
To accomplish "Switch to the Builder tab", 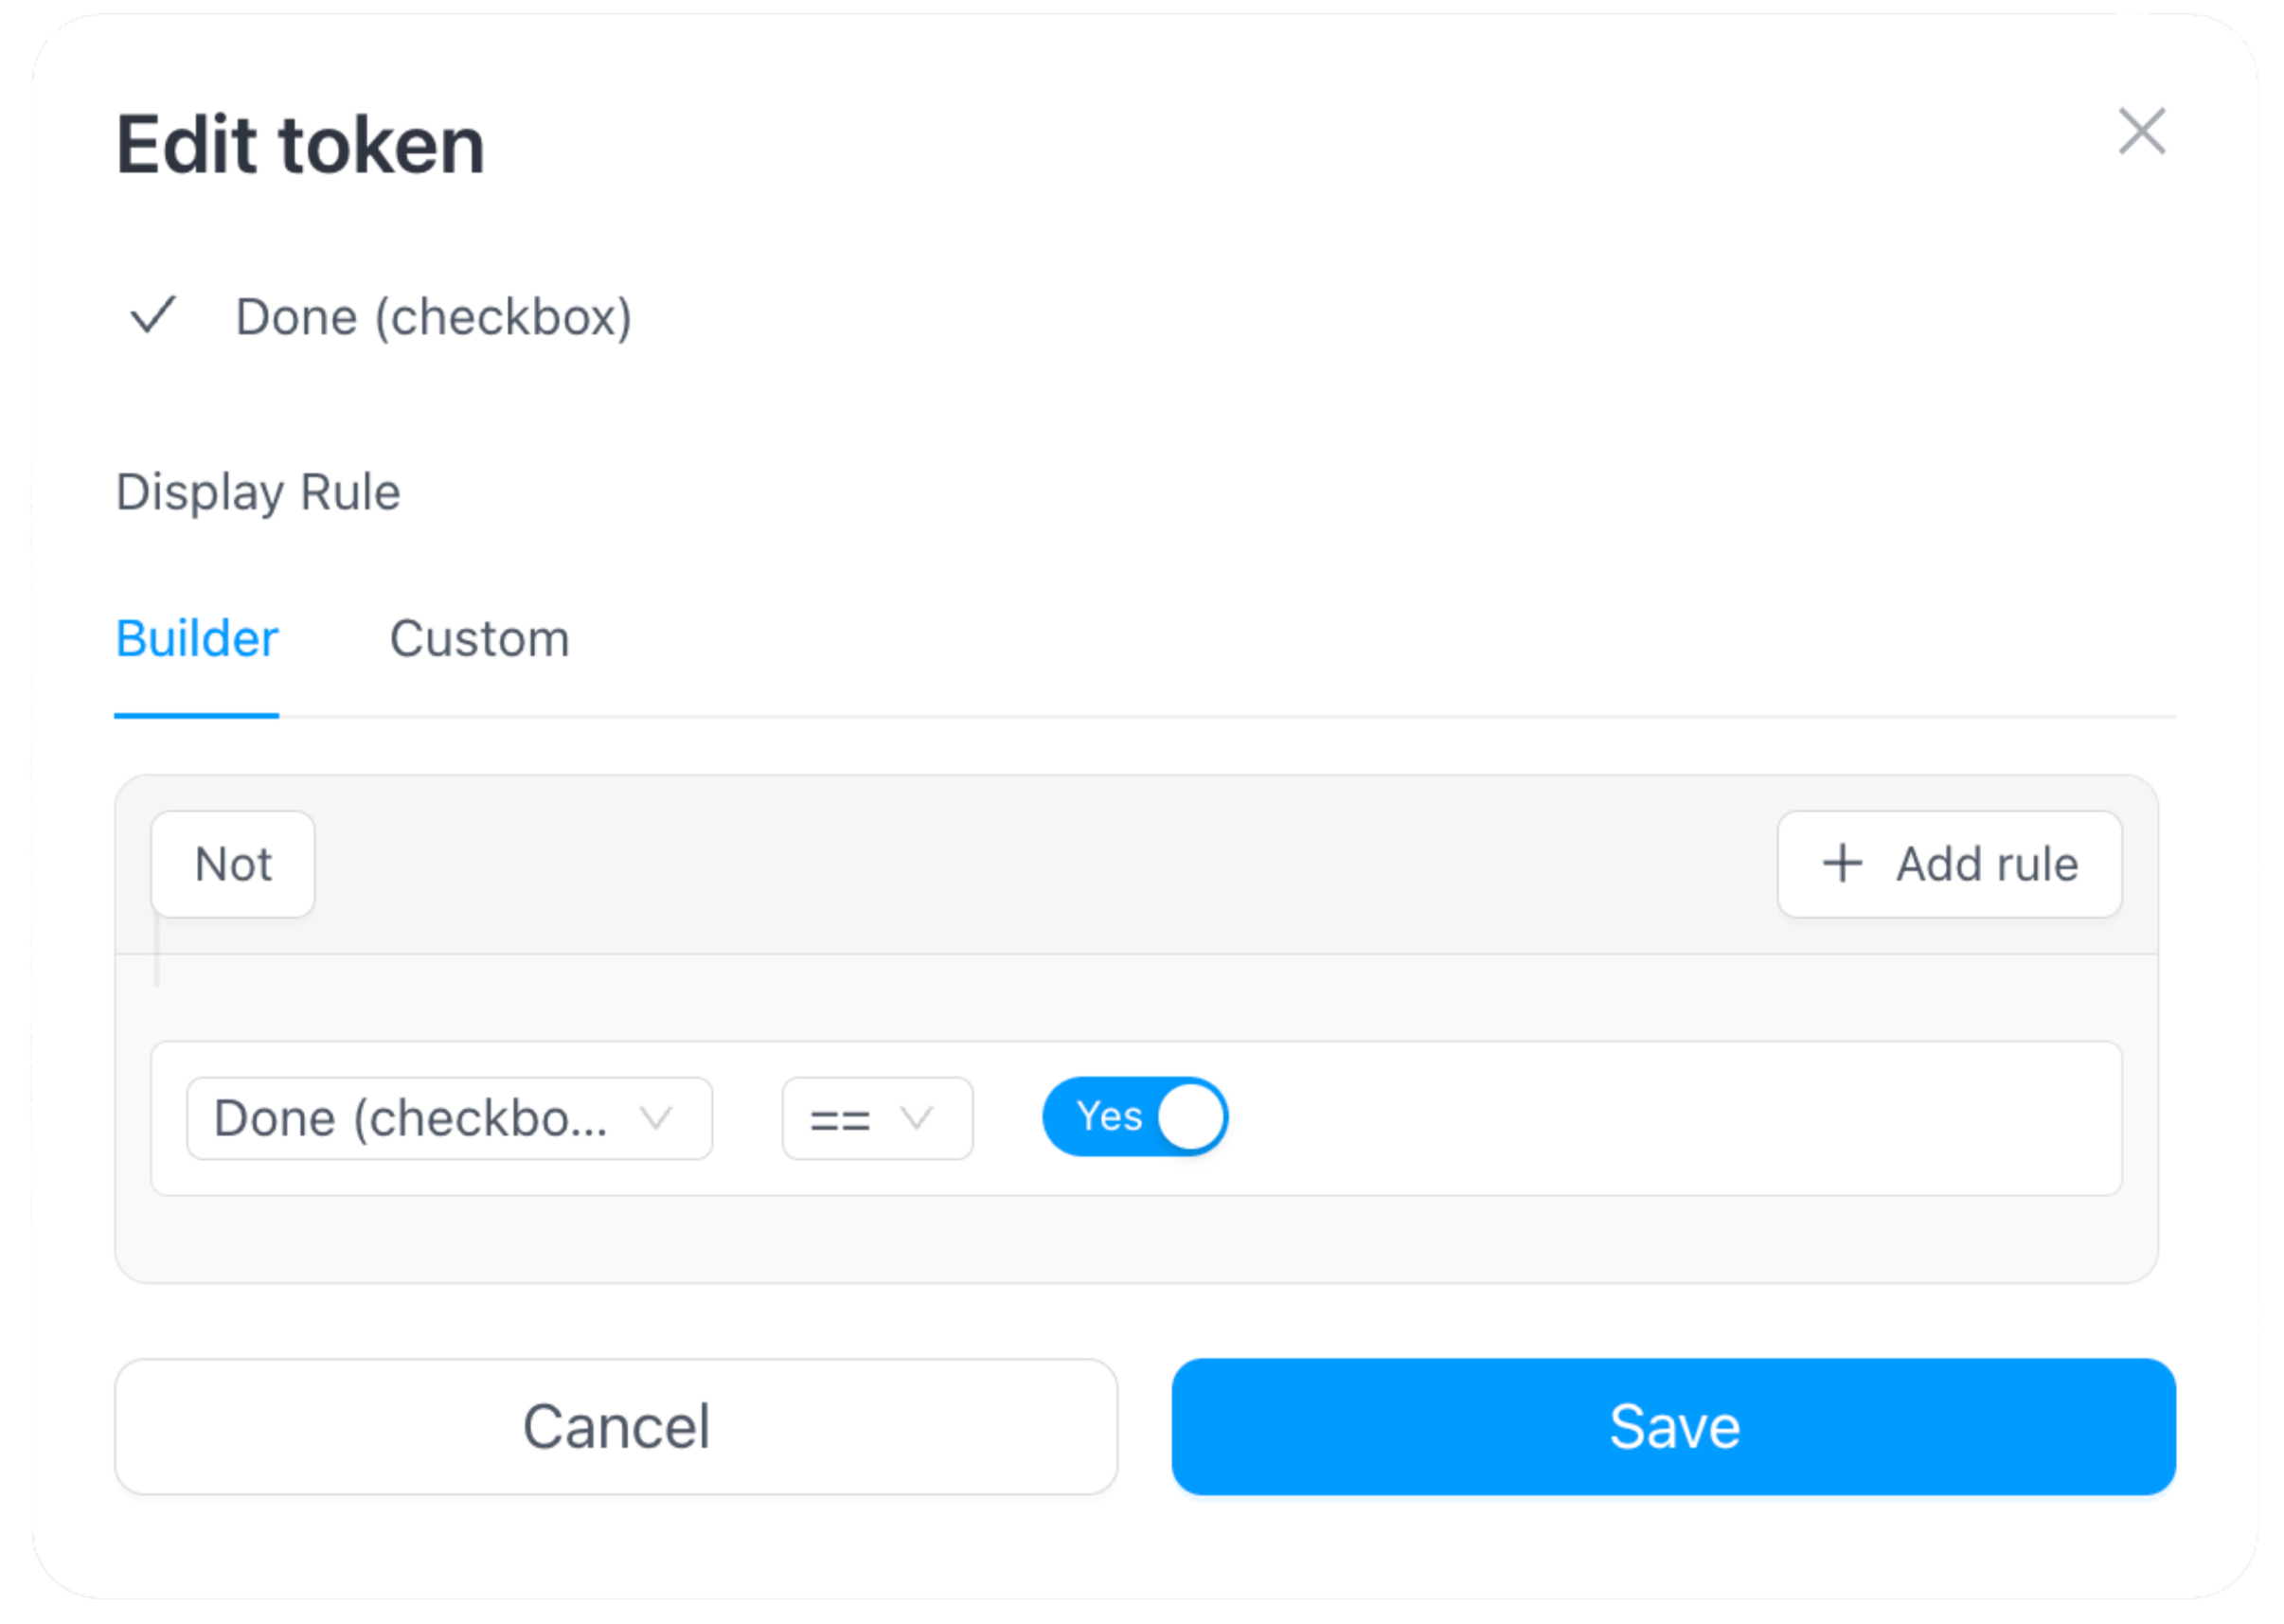I will 197,639.
